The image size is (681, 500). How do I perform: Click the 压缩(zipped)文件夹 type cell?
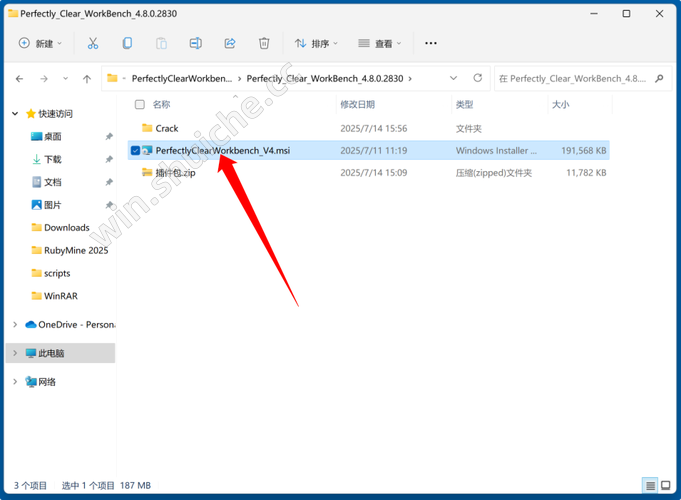[494, 173]
